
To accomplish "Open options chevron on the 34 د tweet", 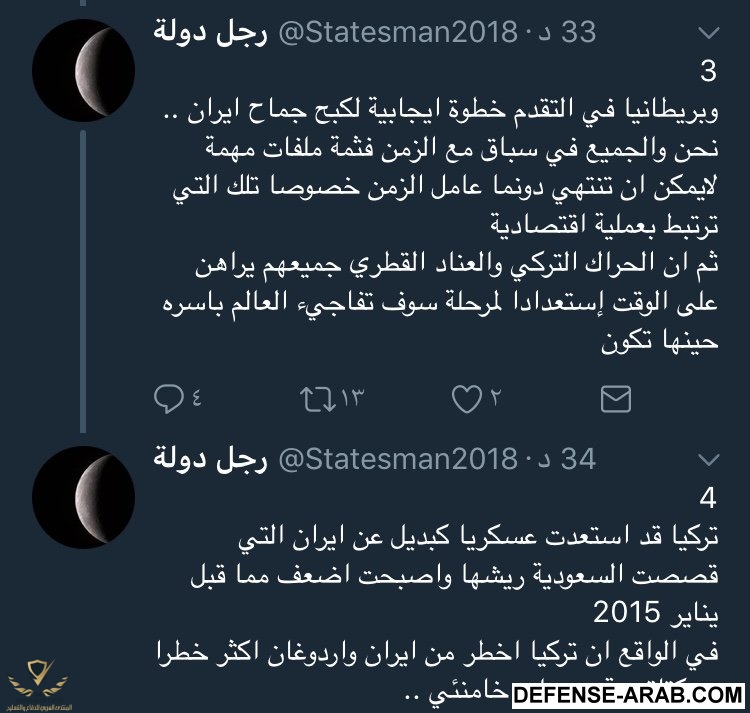I will click(709, 460).
